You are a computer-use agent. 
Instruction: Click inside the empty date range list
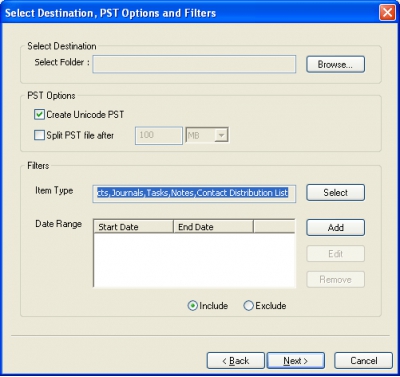[x=194, y=260]
